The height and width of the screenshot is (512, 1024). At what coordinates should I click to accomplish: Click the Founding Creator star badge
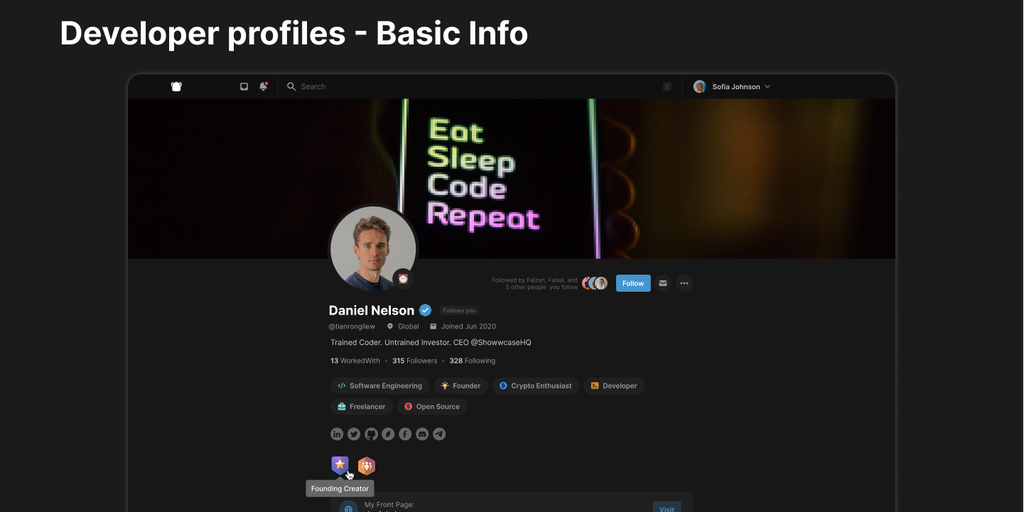click(340, 465)
